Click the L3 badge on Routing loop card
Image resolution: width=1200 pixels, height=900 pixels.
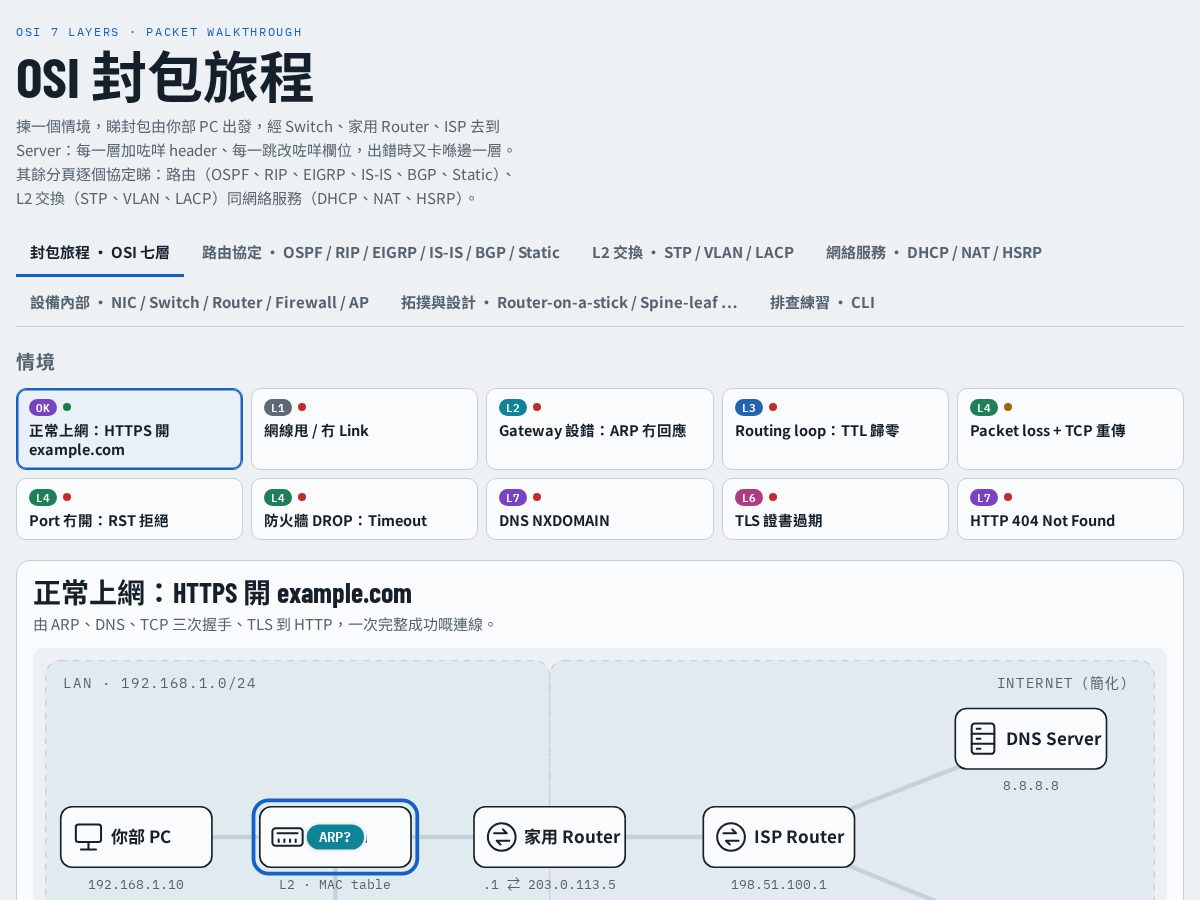click(749, 408)
